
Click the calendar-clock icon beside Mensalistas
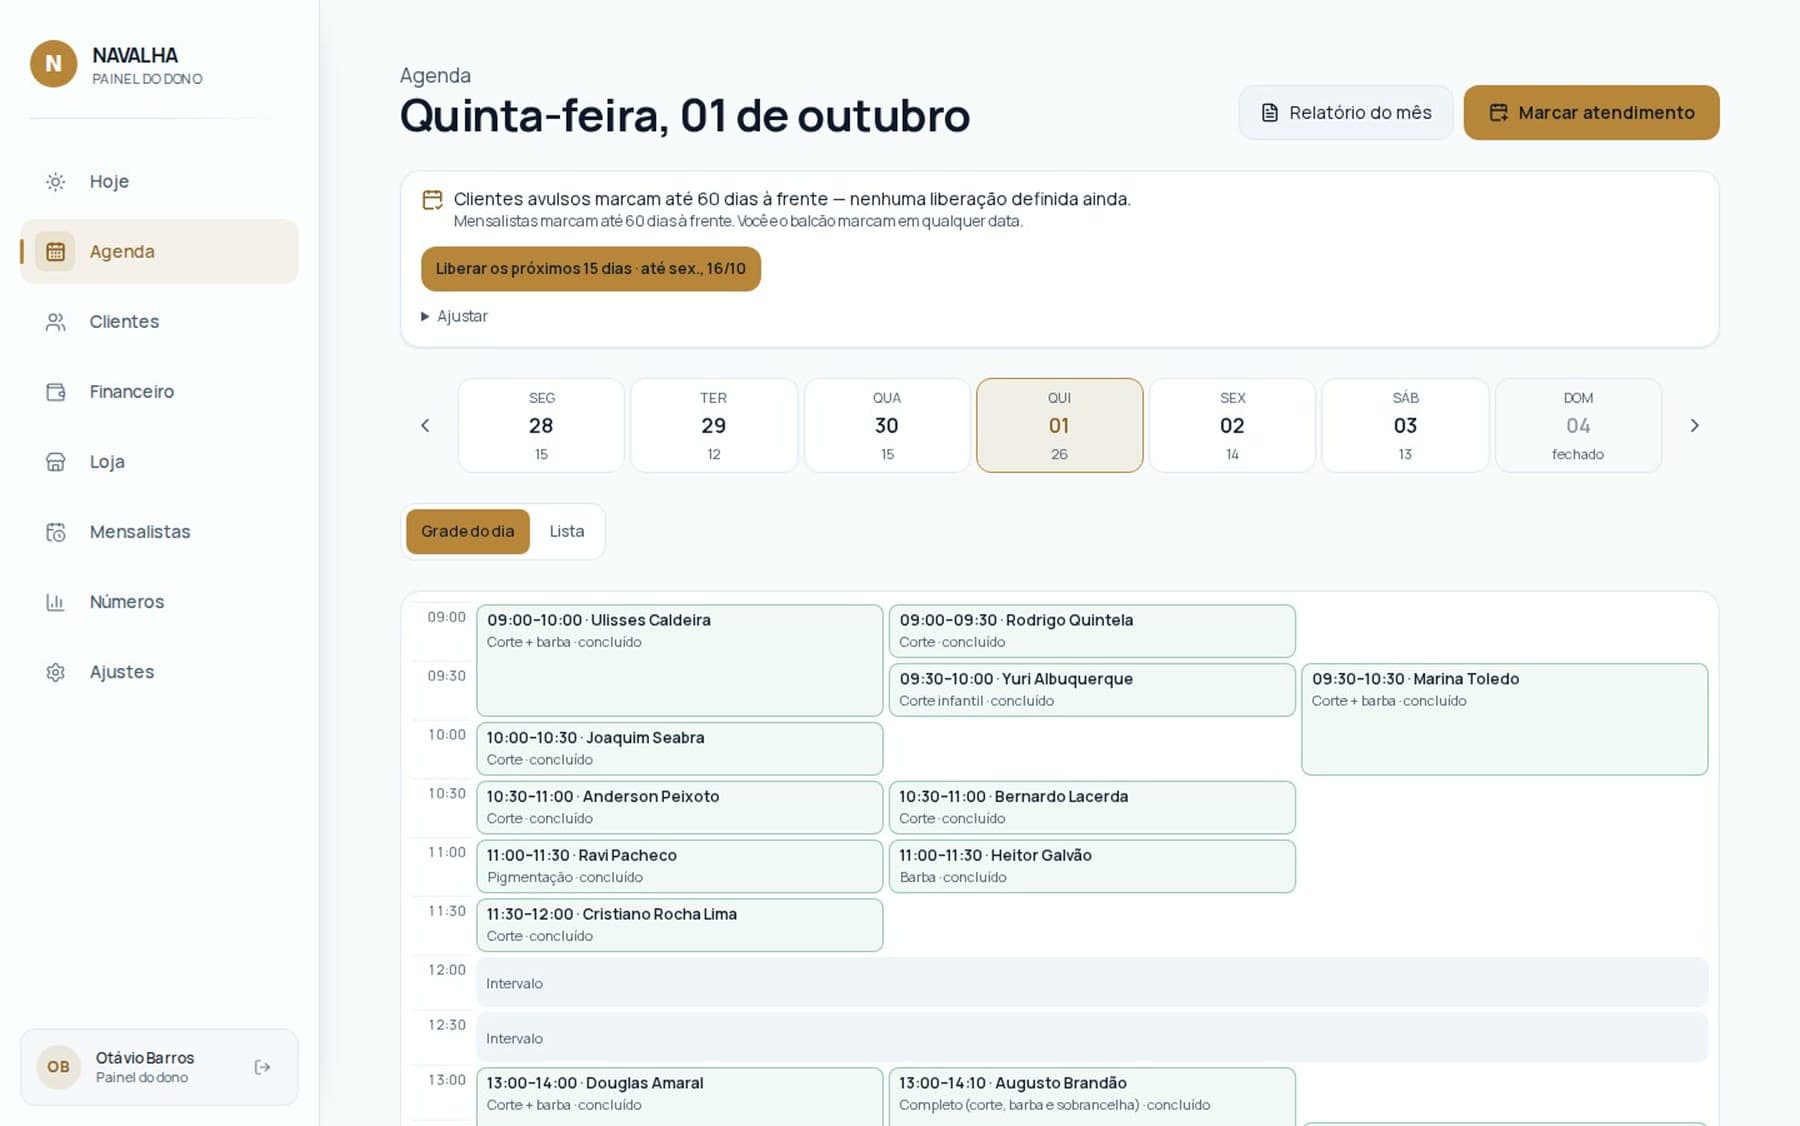coord(56,532)
